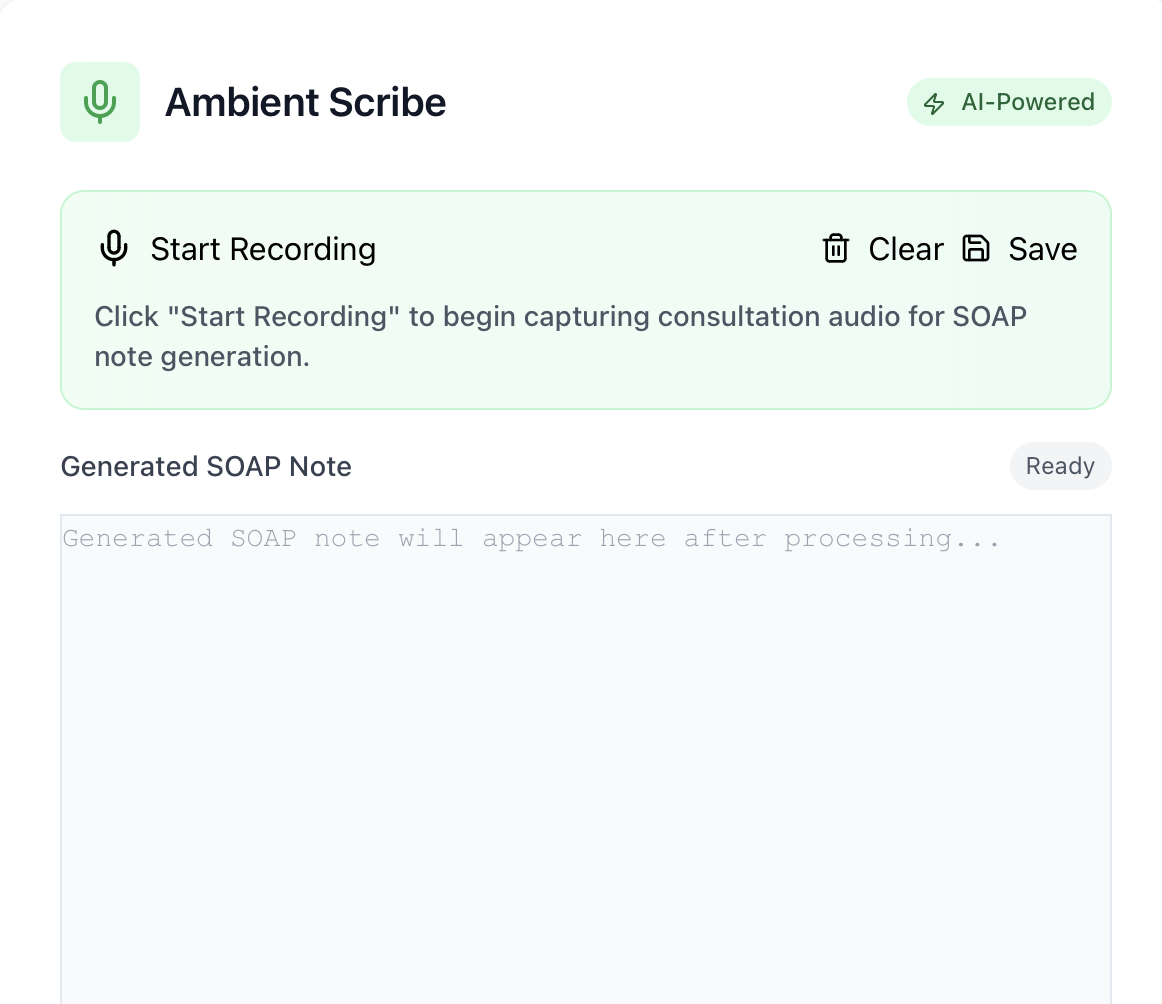The height and width of the screenshot is (1004, 1162).
Task: Click the floppy disk save icon
Action: [976, 248]
